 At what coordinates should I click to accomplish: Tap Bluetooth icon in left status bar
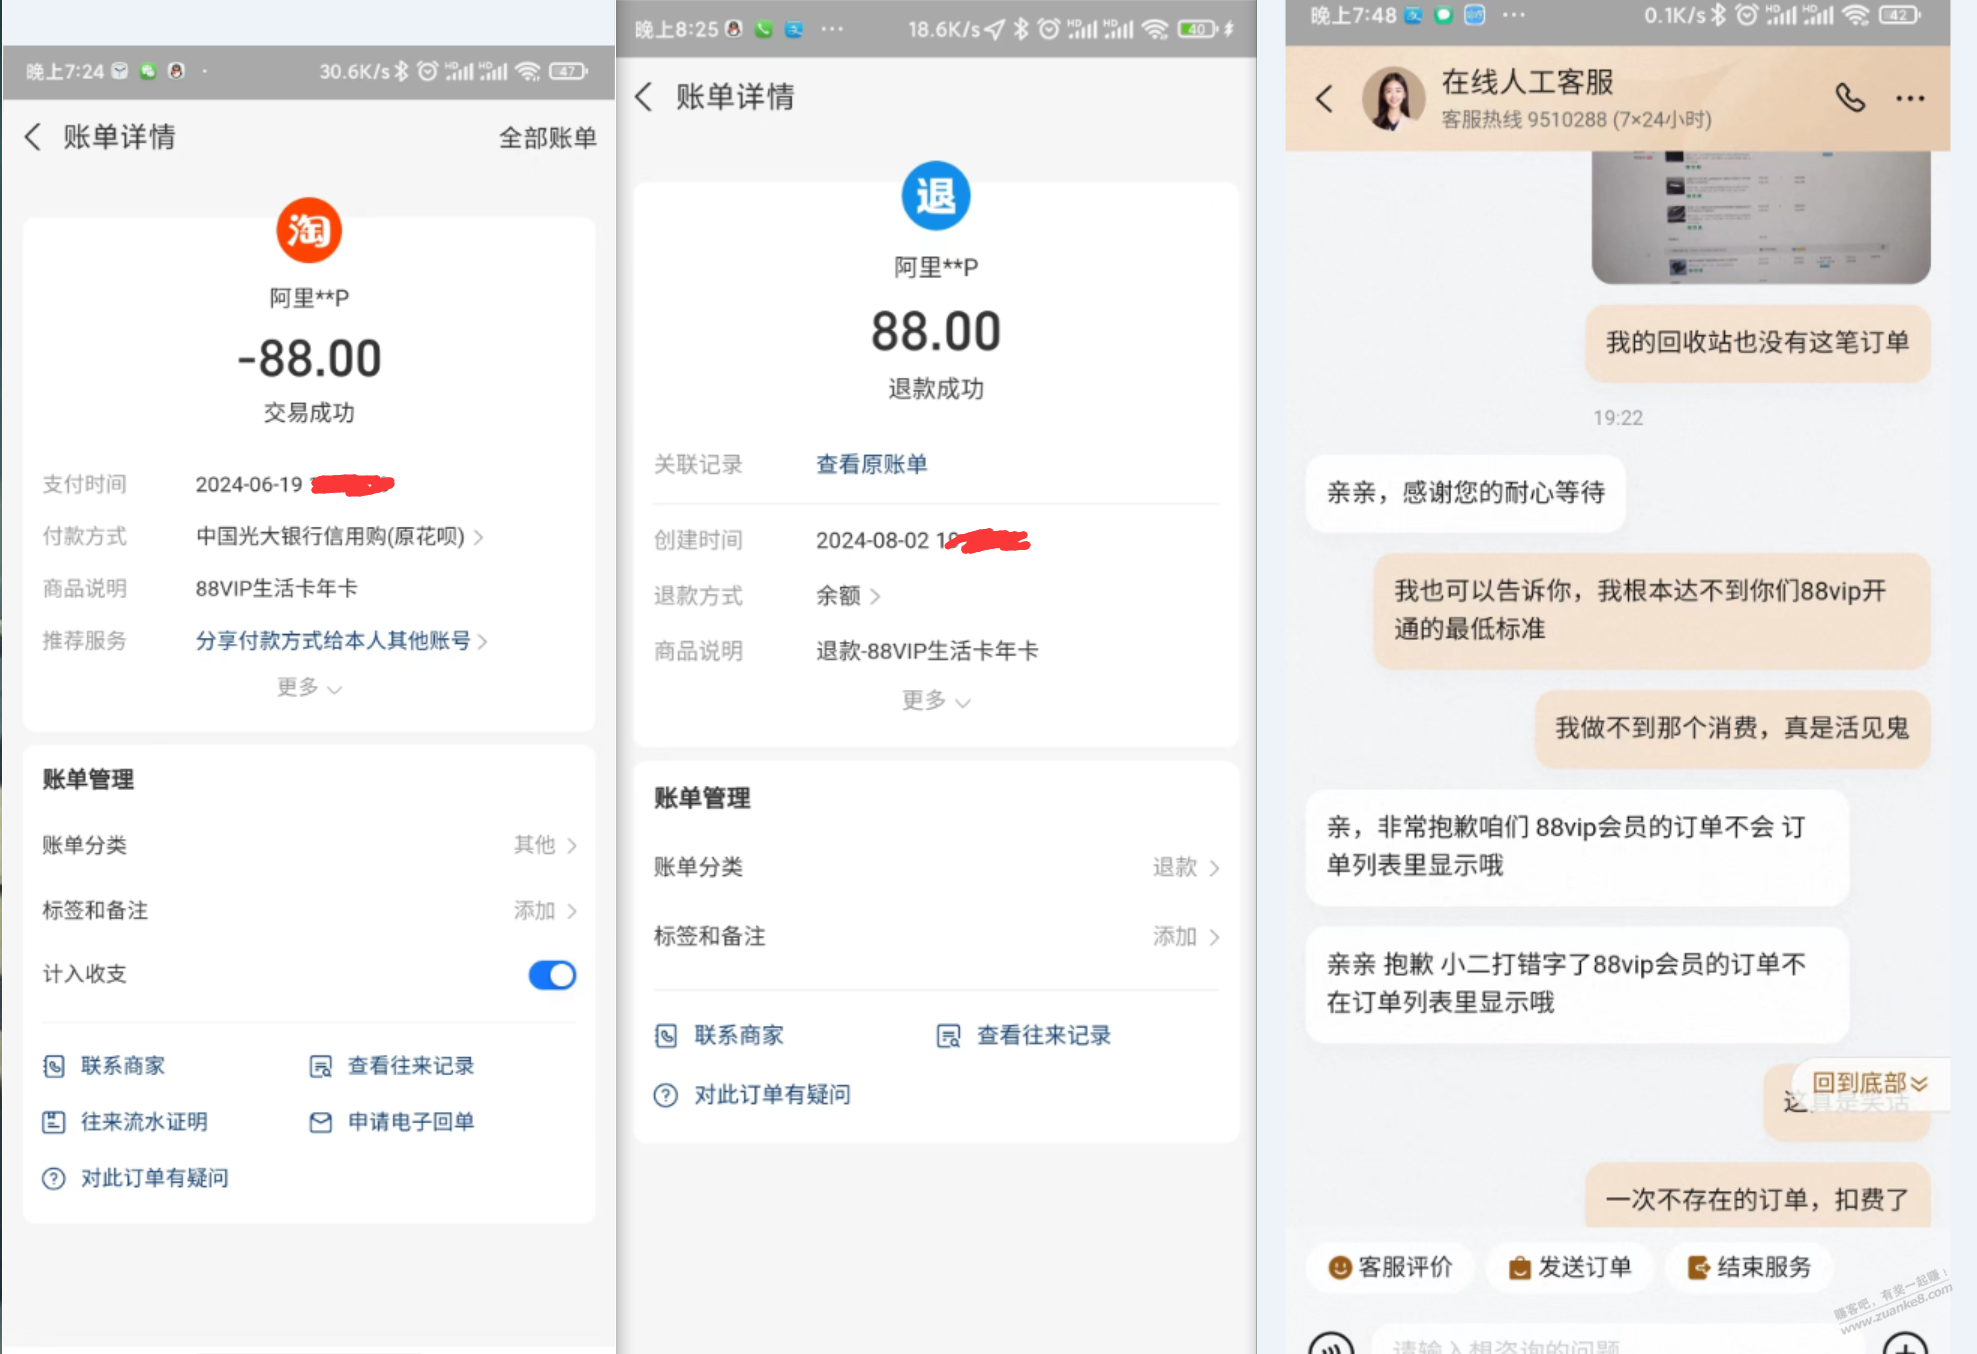(x=401, y=71)
